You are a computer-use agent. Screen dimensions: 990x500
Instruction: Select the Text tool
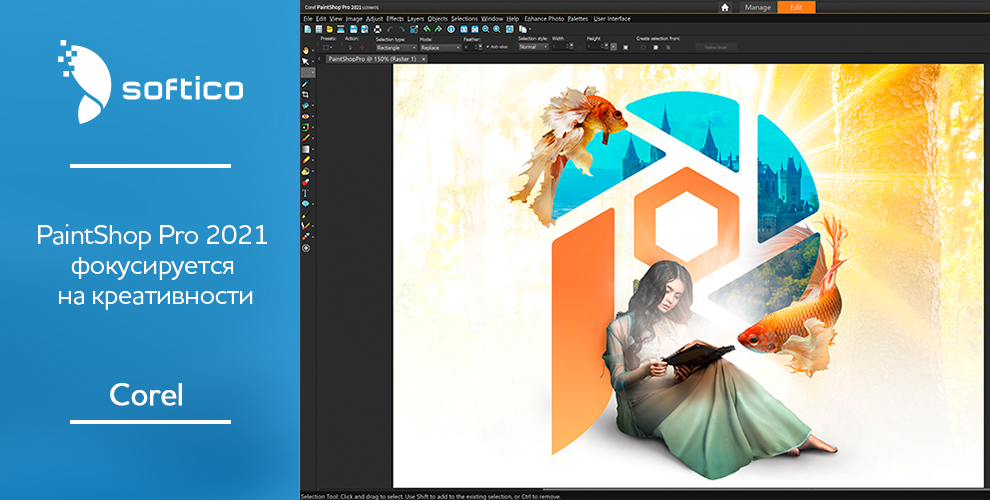[x=306, y=192]
